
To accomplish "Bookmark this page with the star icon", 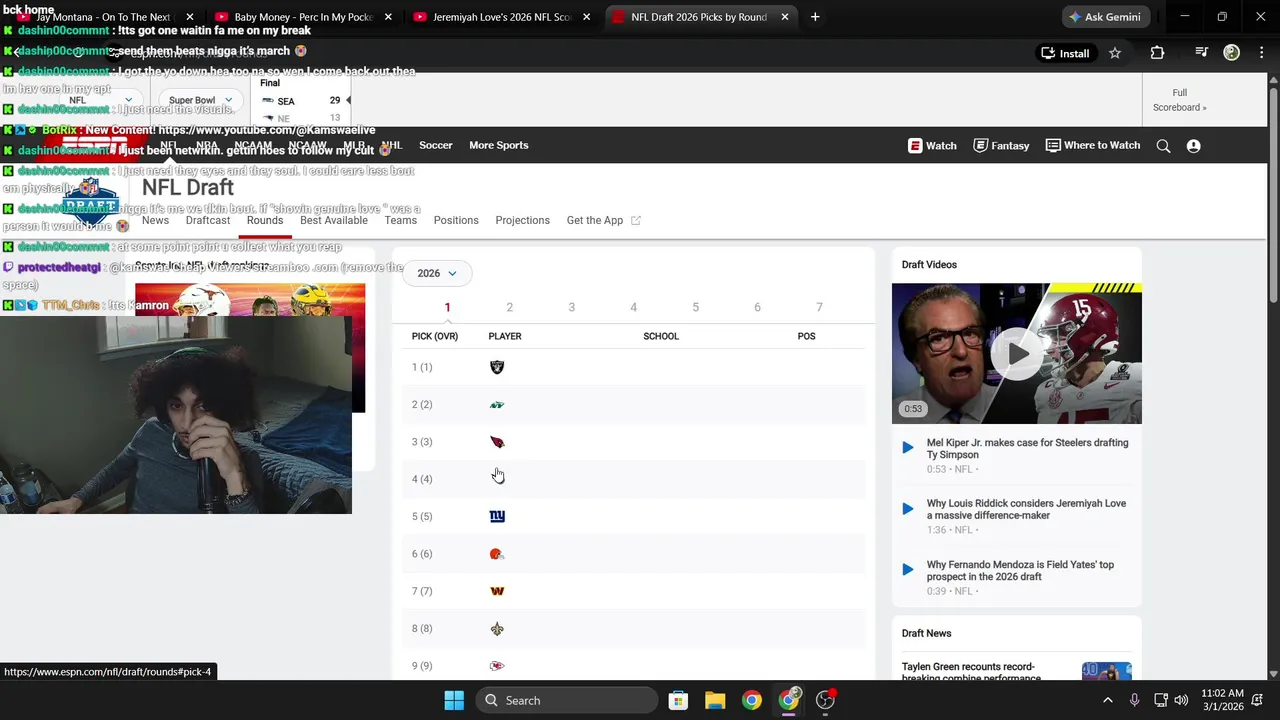I will (x=1115, y=53).
